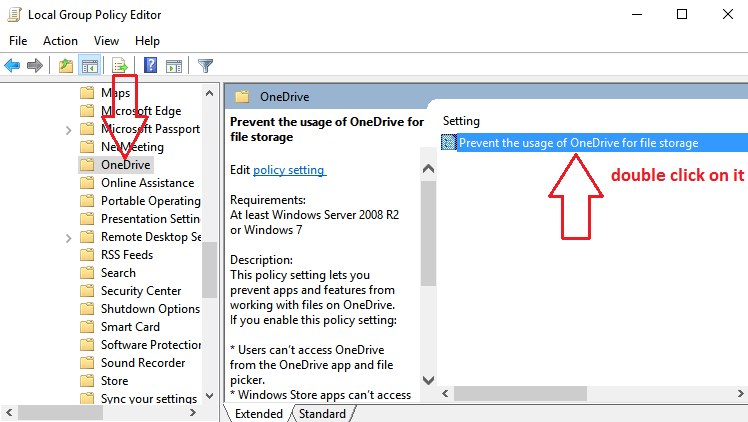The width and height of the screenshot is (748, 422).
Task: Expand the Remote Desktop Services tree node
Action: [68, 237]
